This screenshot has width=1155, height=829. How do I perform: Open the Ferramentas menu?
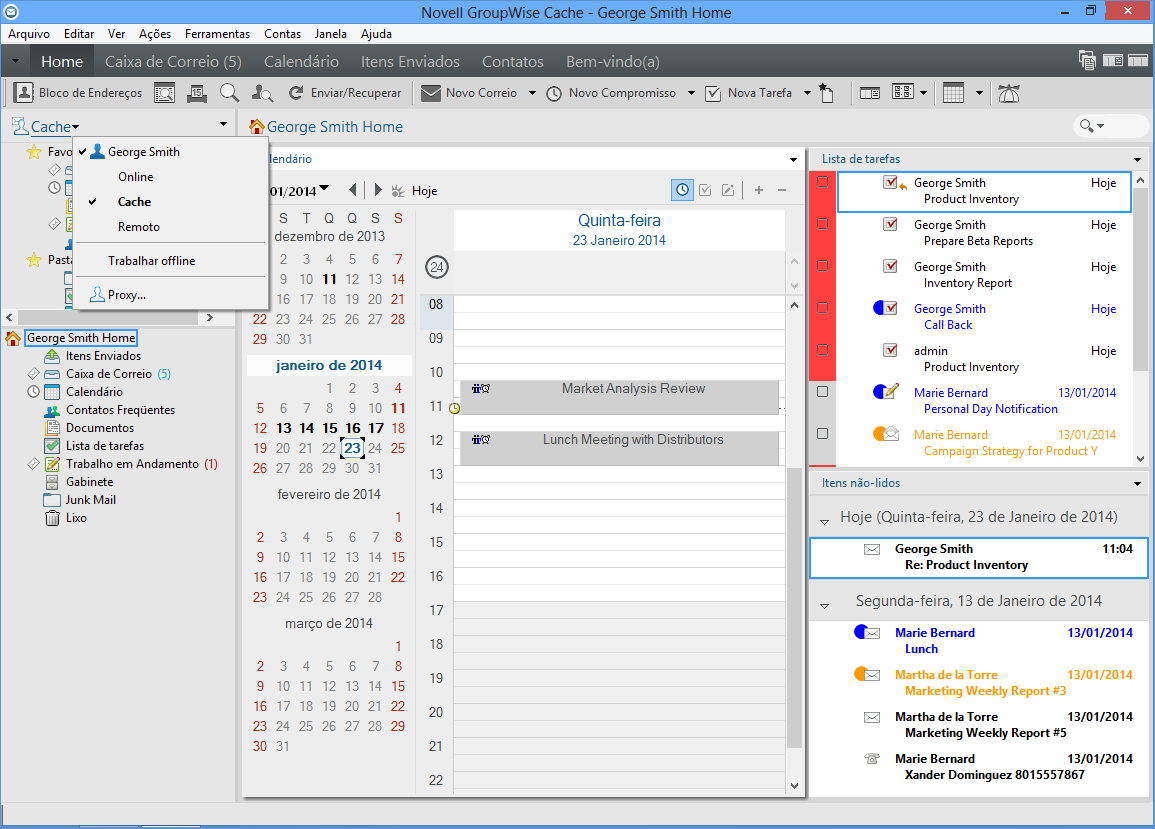click(217, 34)
